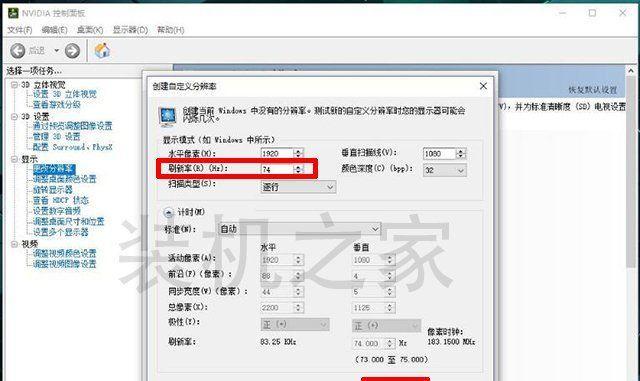640x381 pixels.
Task: Click the green Back arrow icon
Action: (18, 51)
